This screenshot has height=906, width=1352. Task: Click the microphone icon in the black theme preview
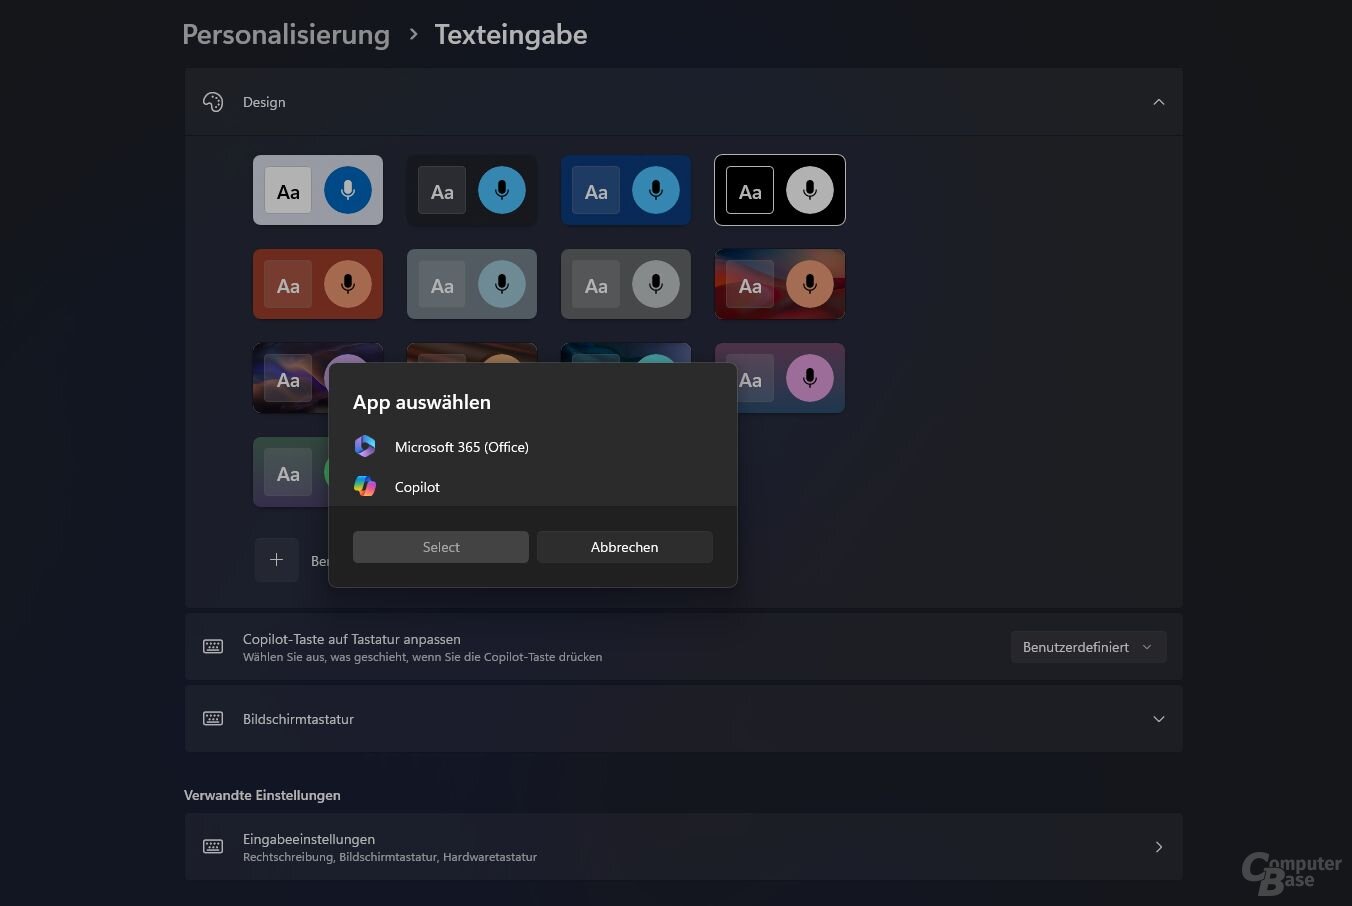pos(809,189)
